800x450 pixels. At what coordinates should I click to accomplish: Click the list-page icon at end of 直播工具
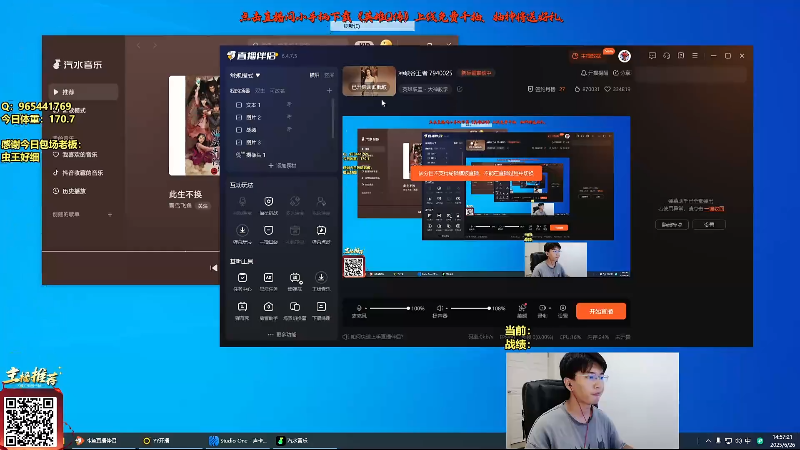click(x=321, y=307)
